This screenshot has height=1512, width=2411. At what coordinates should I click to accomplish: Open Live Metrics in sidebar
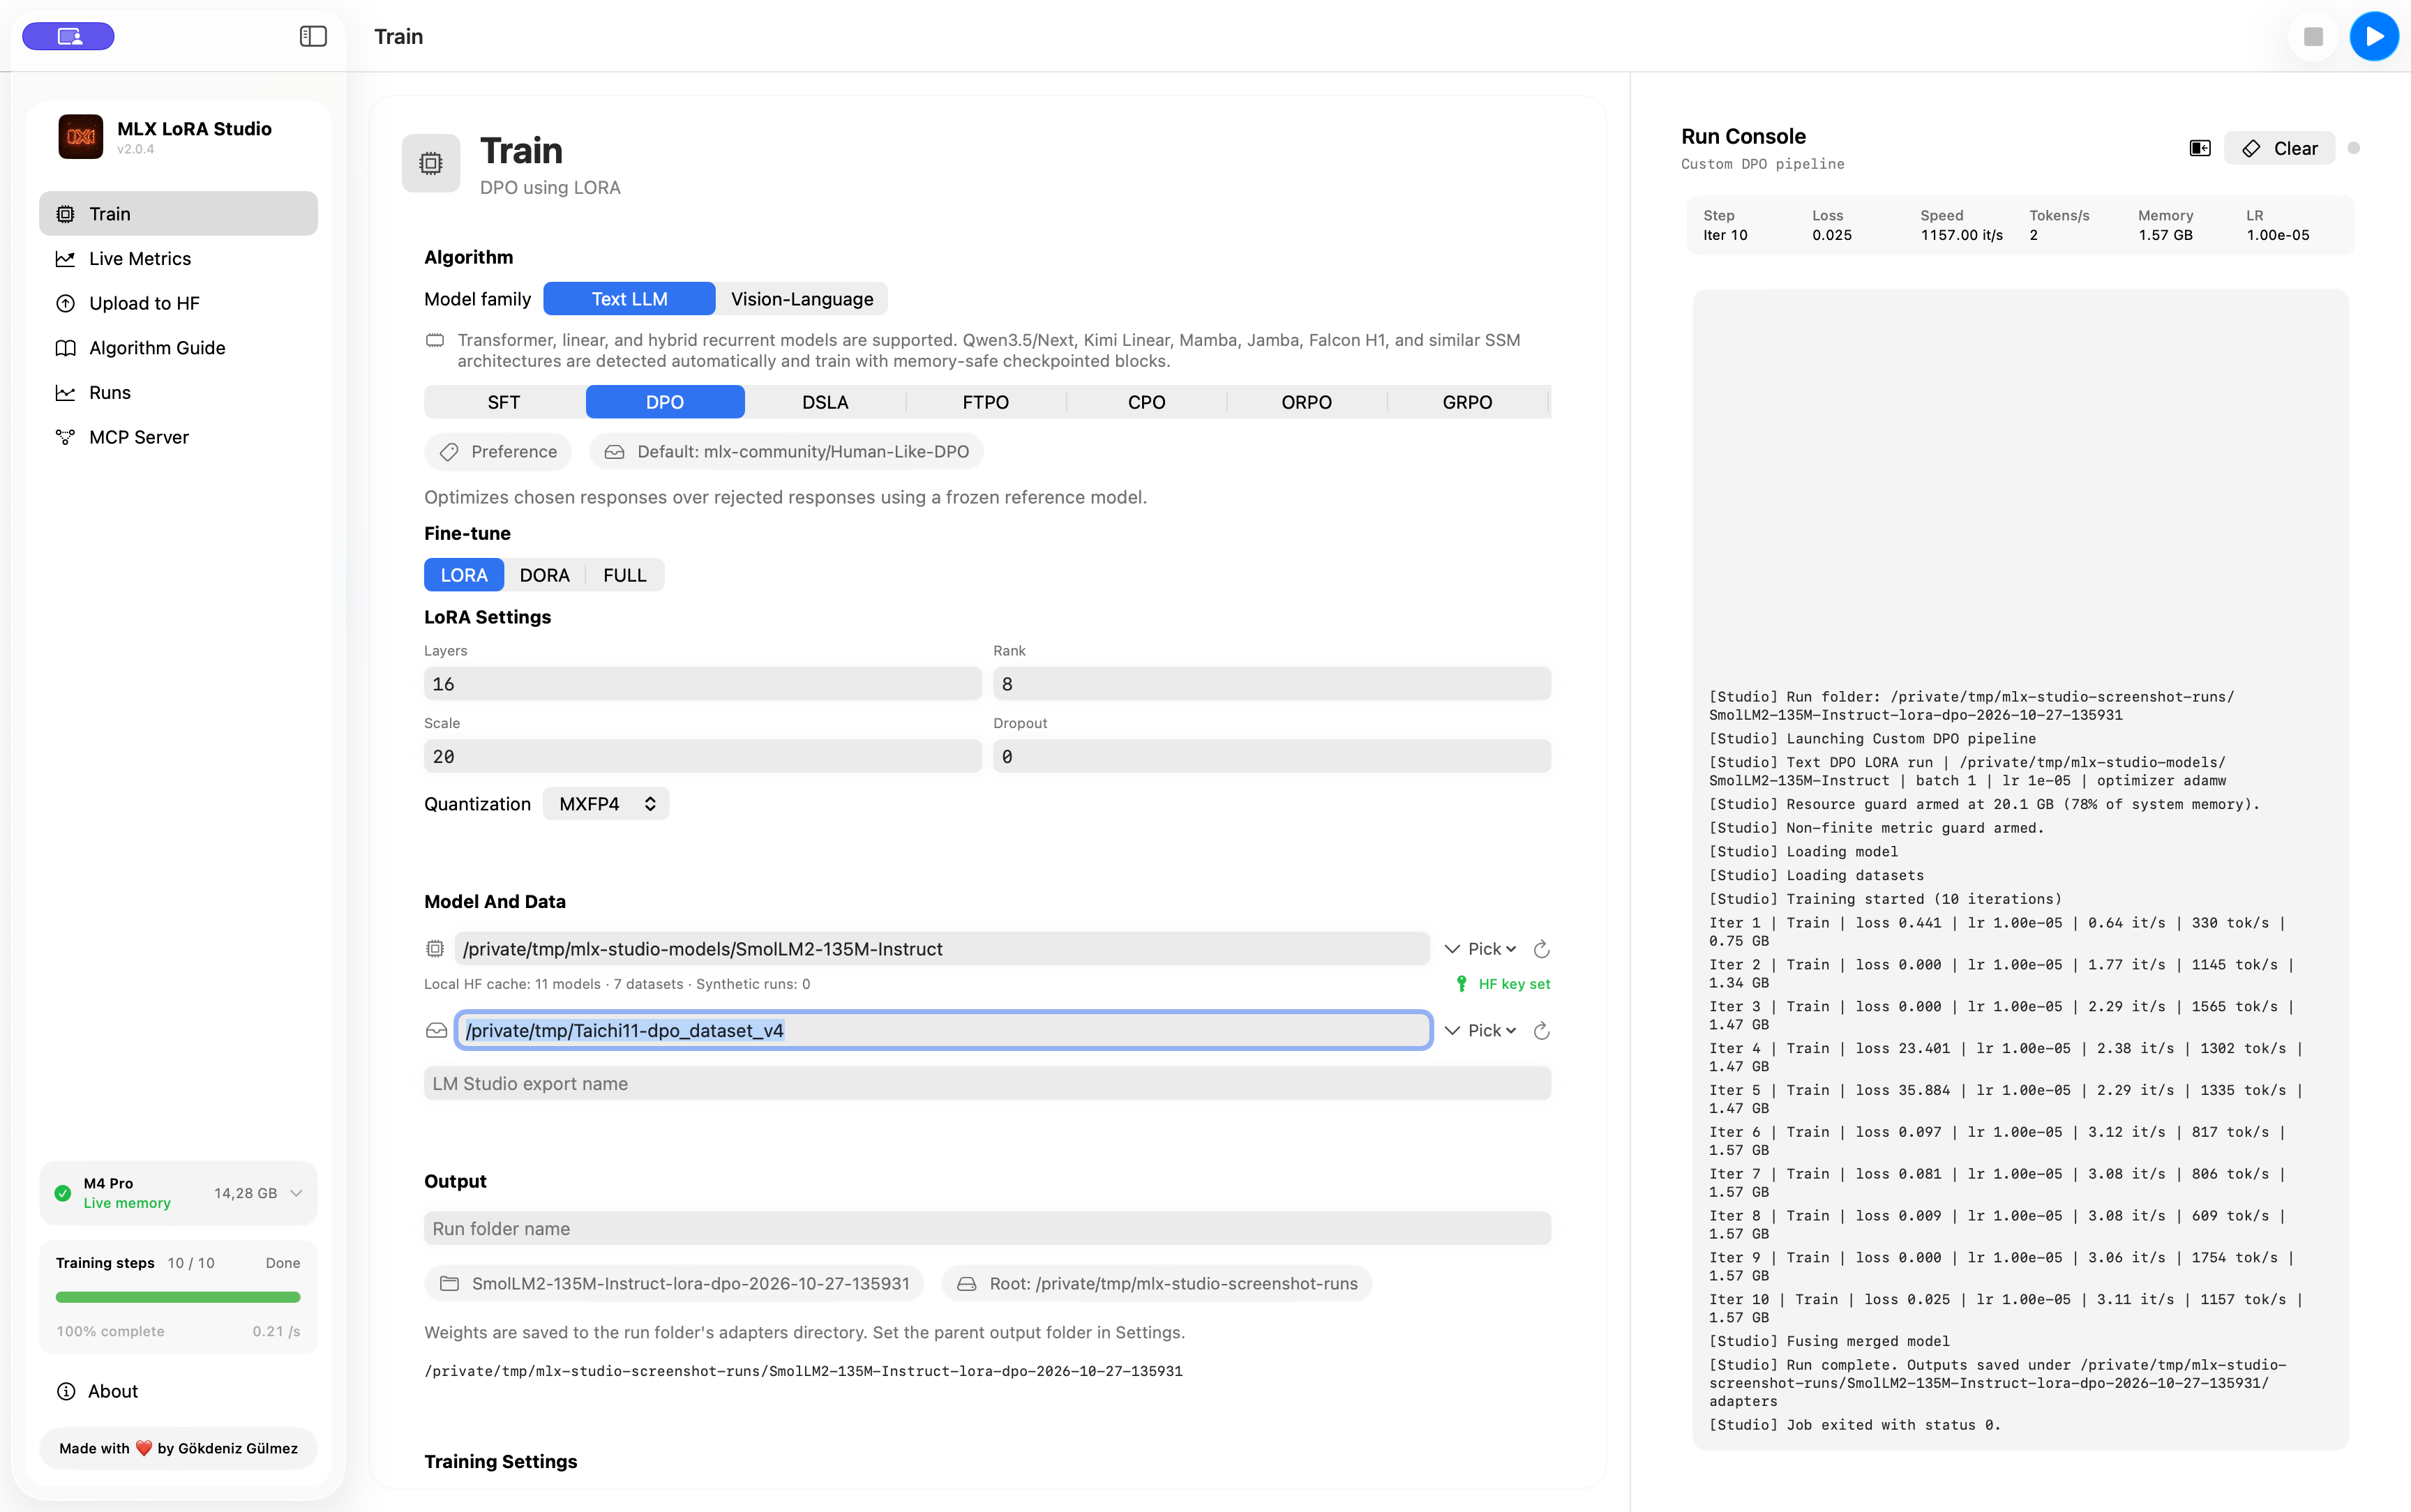[x=178, y=259]
